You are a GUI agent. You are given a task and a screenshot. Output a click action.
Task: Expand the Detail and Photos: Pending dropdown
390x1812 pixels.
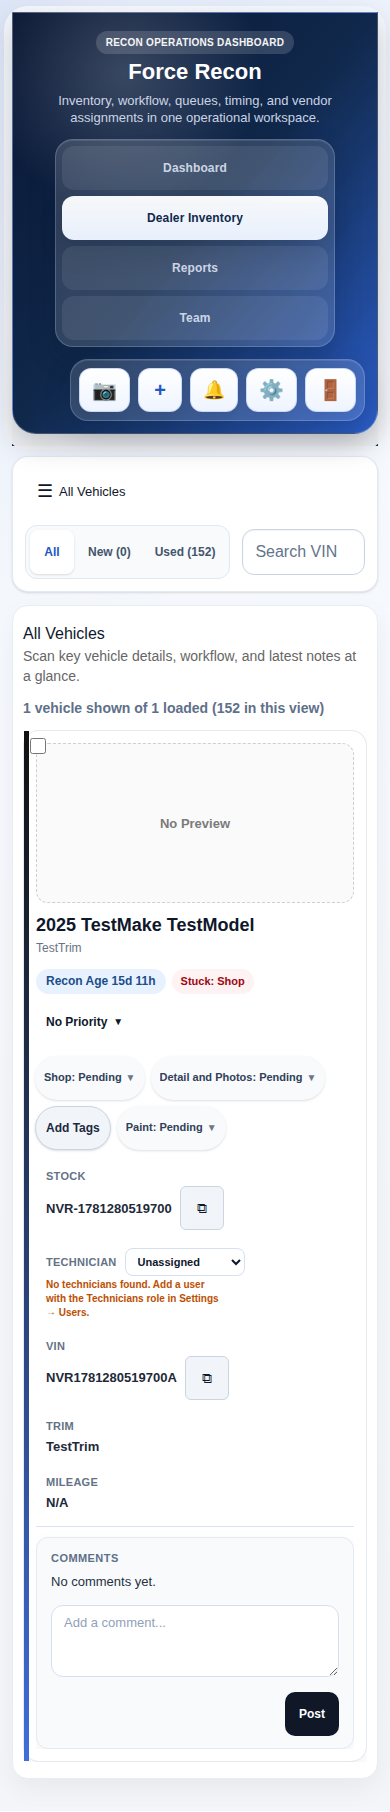(x=238, y=1078)
